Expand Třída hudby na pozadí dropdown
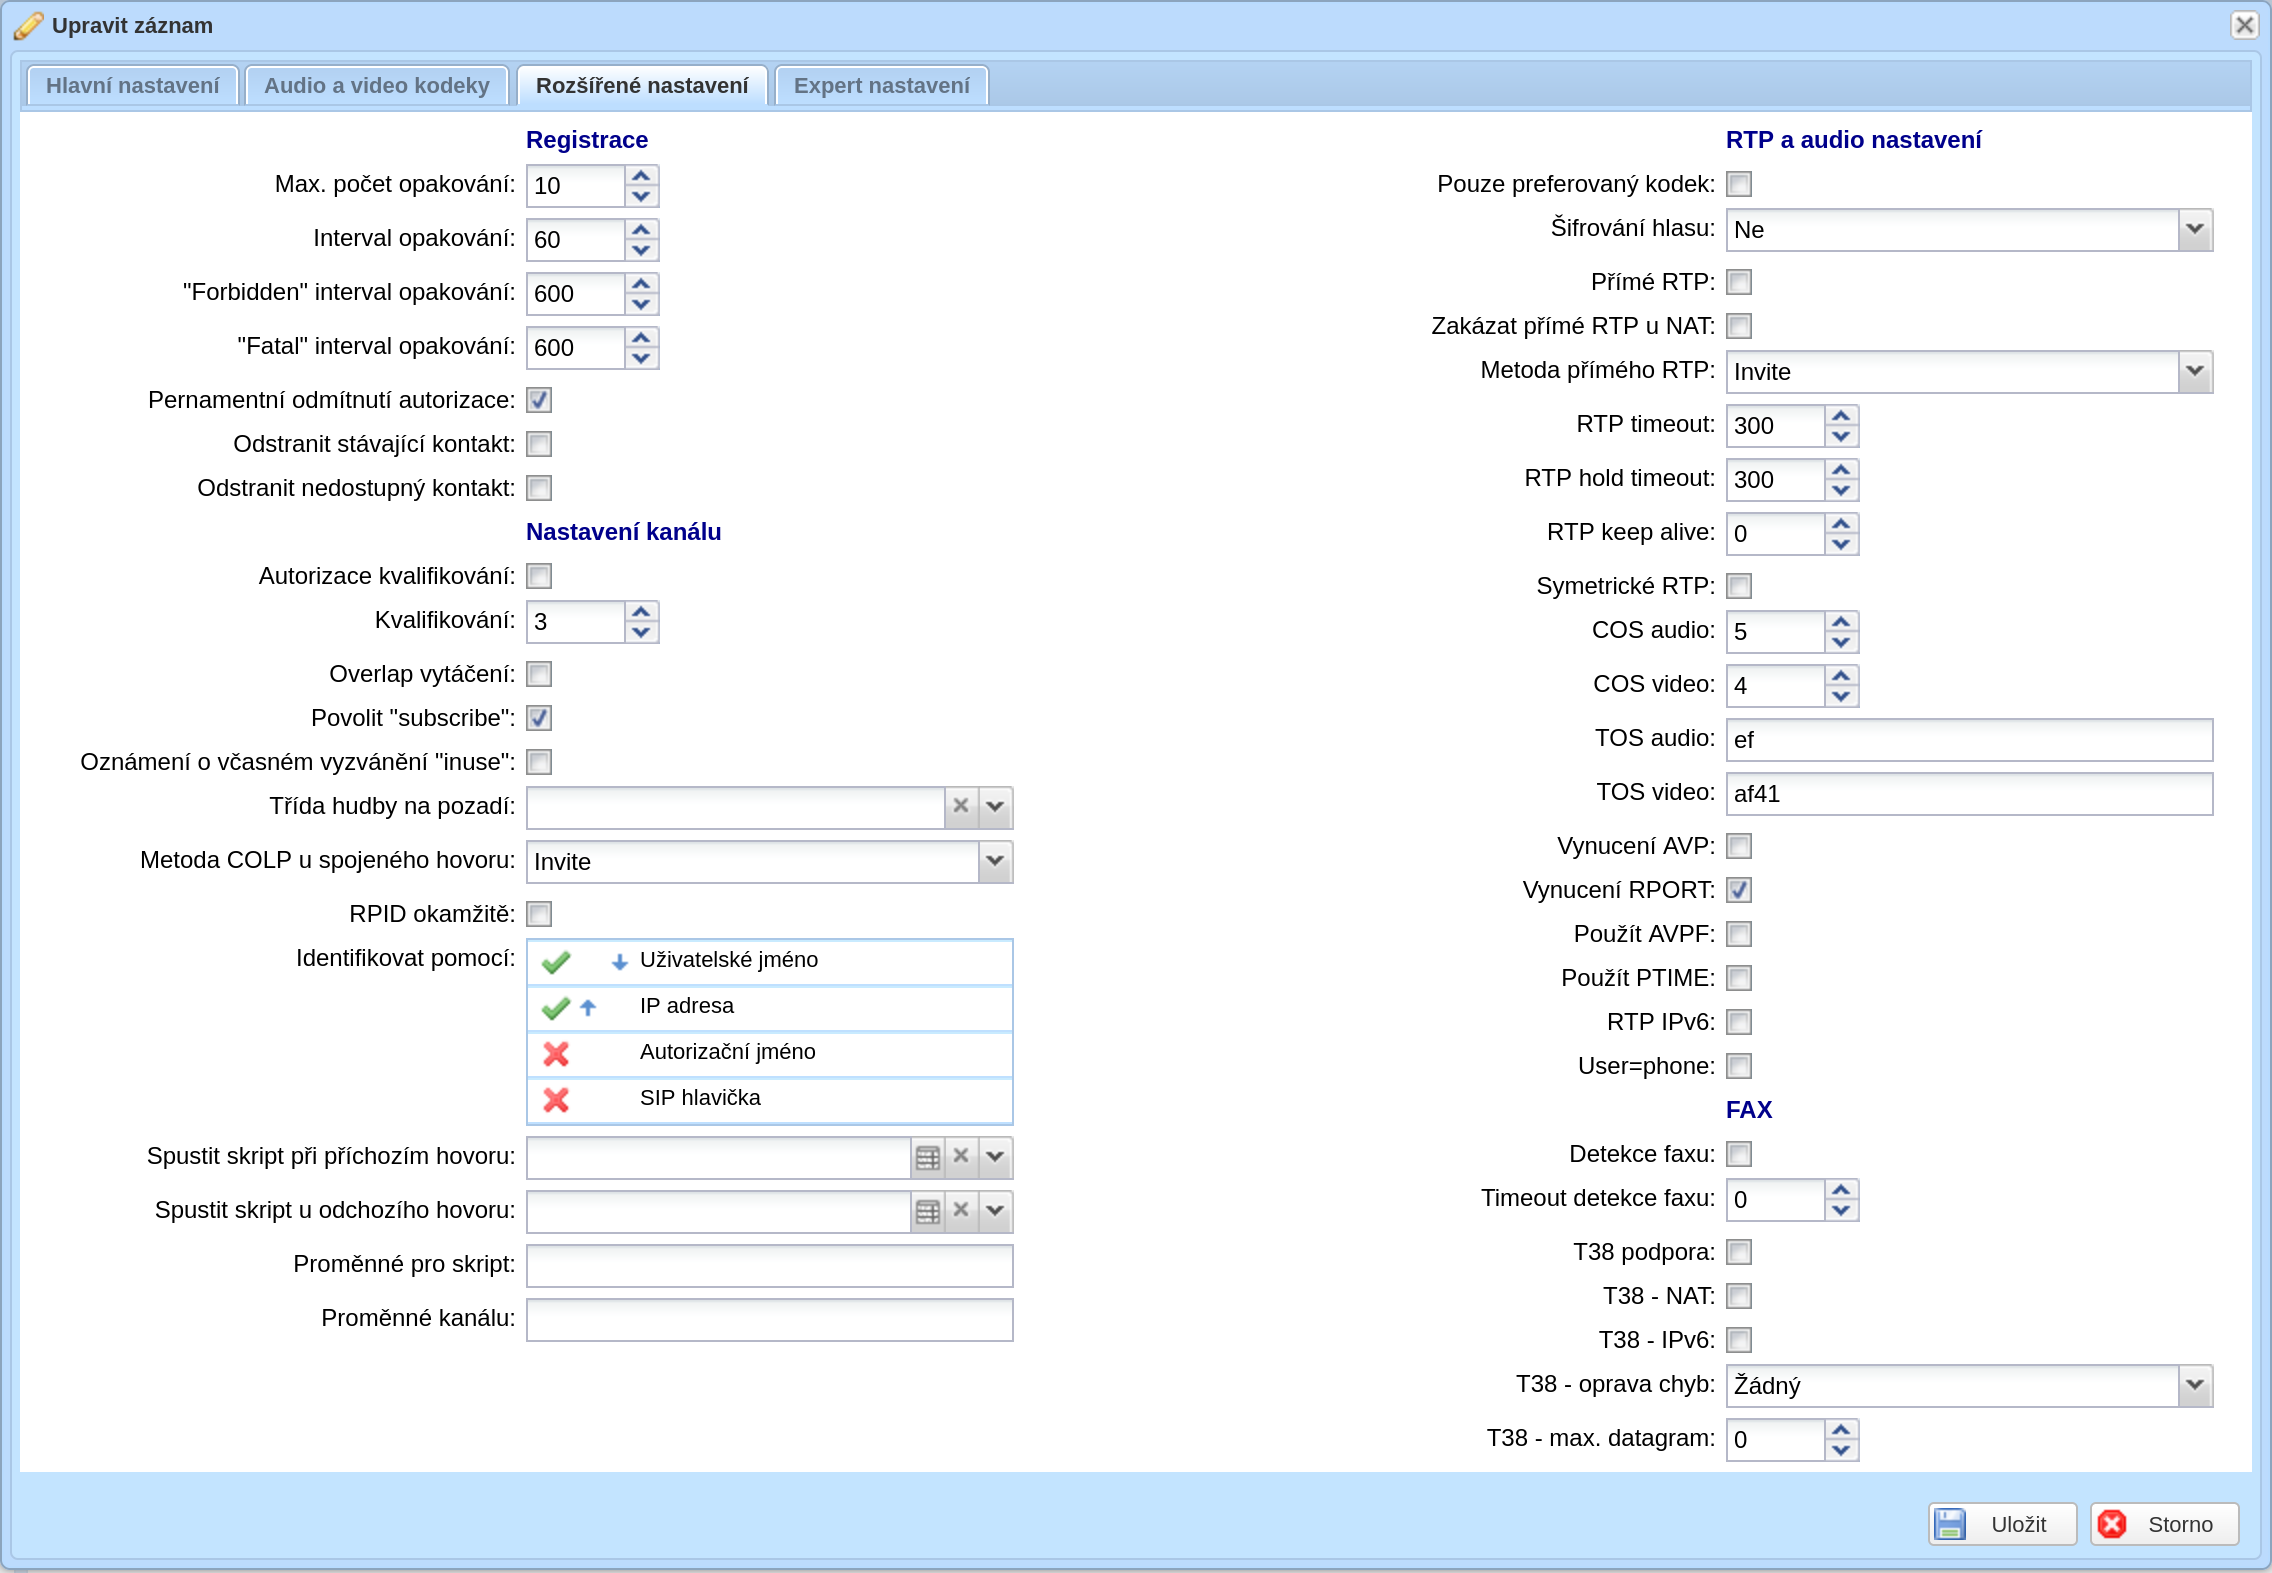Image resolution: width=2272 pixels, height=1573 pixels. tap(995, 806)
